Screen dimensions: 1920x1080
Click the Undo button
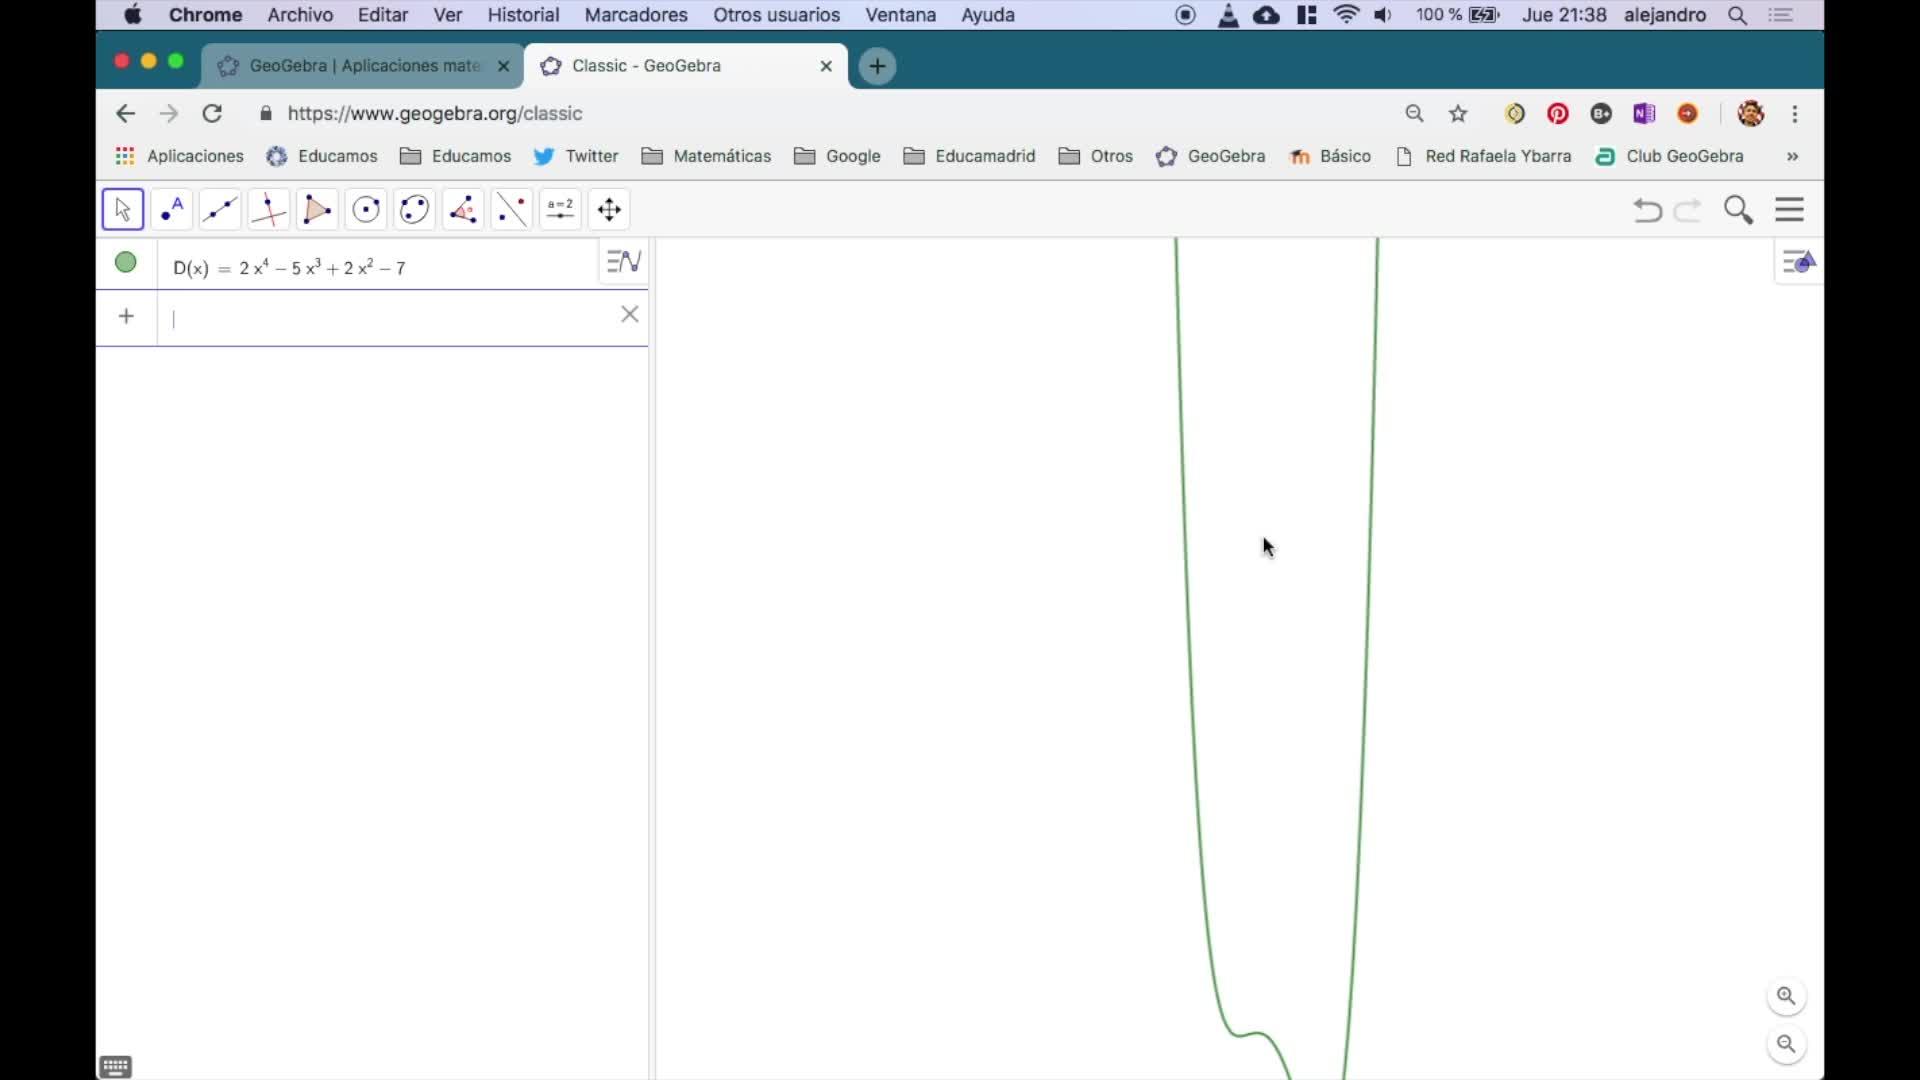[x=1647, y=210]
